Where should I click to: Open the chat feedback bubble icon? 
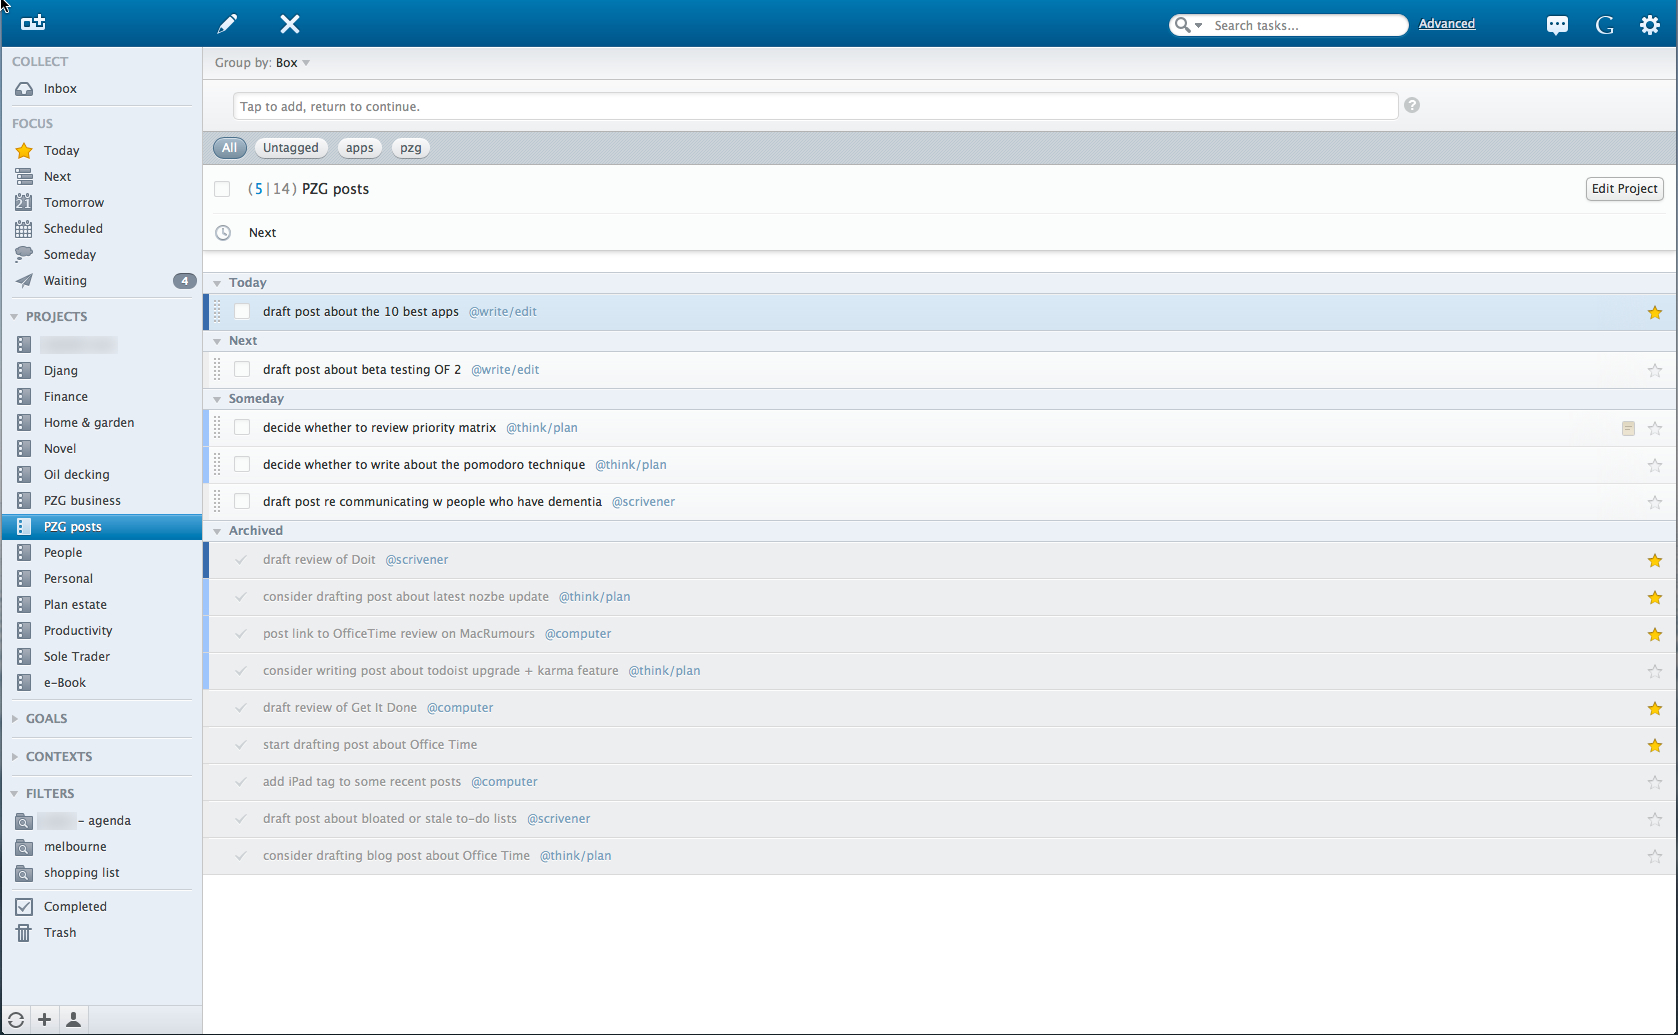tap(1557, 26)
